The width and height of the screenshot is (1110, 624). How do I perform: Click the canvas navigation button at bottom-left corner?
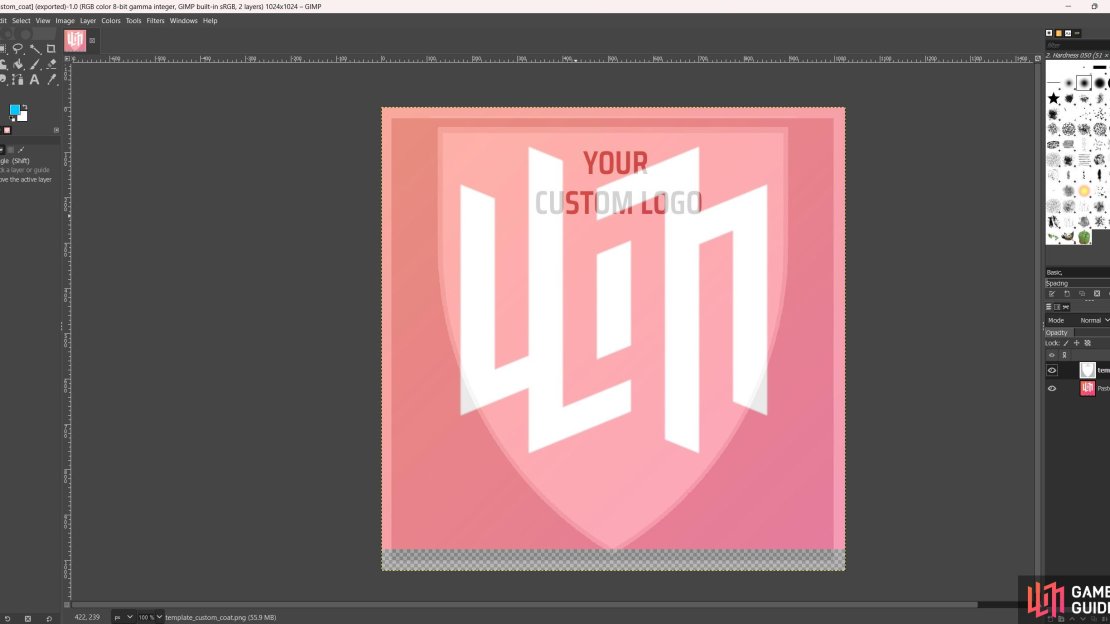point(67,605)
